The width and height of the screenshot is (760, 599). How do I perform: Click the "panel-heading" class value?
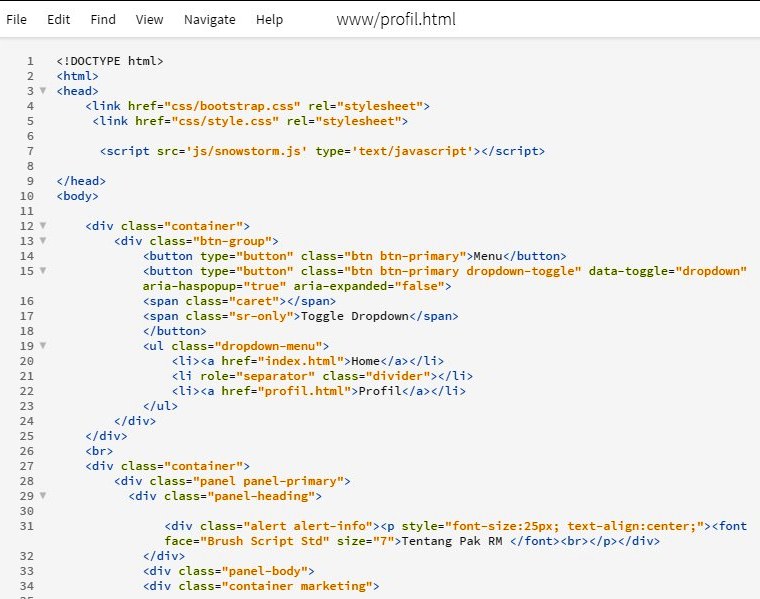(x=261, y=496)
